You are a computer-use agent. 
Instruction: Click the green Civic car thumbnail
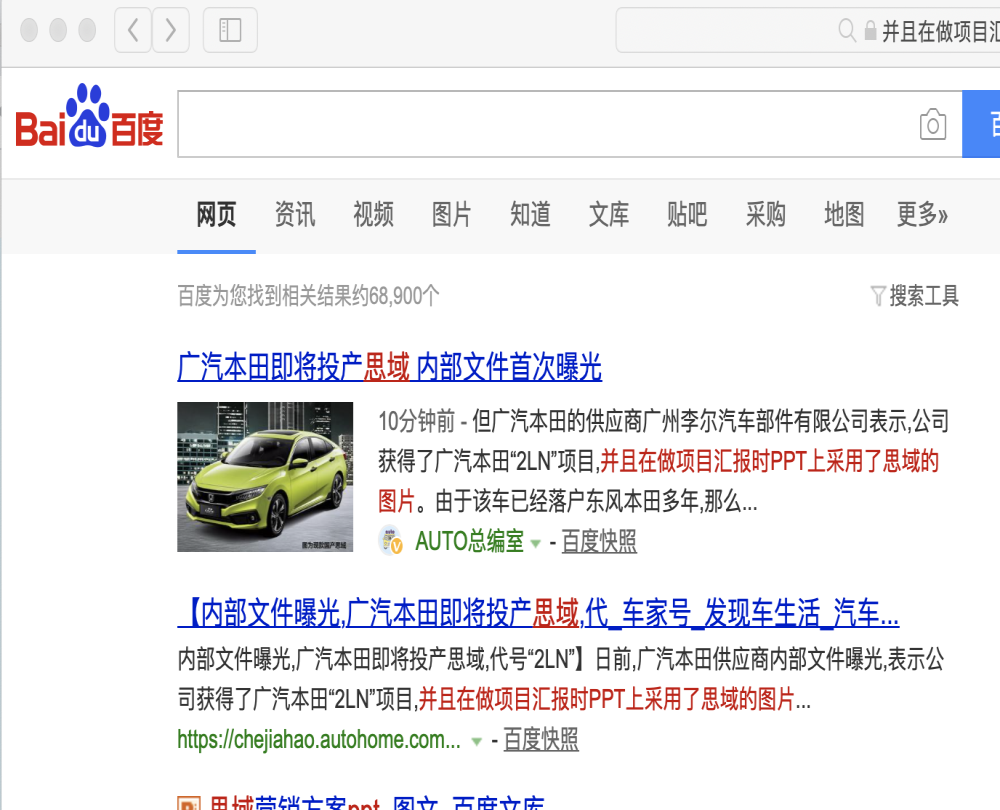coord(265,476)
